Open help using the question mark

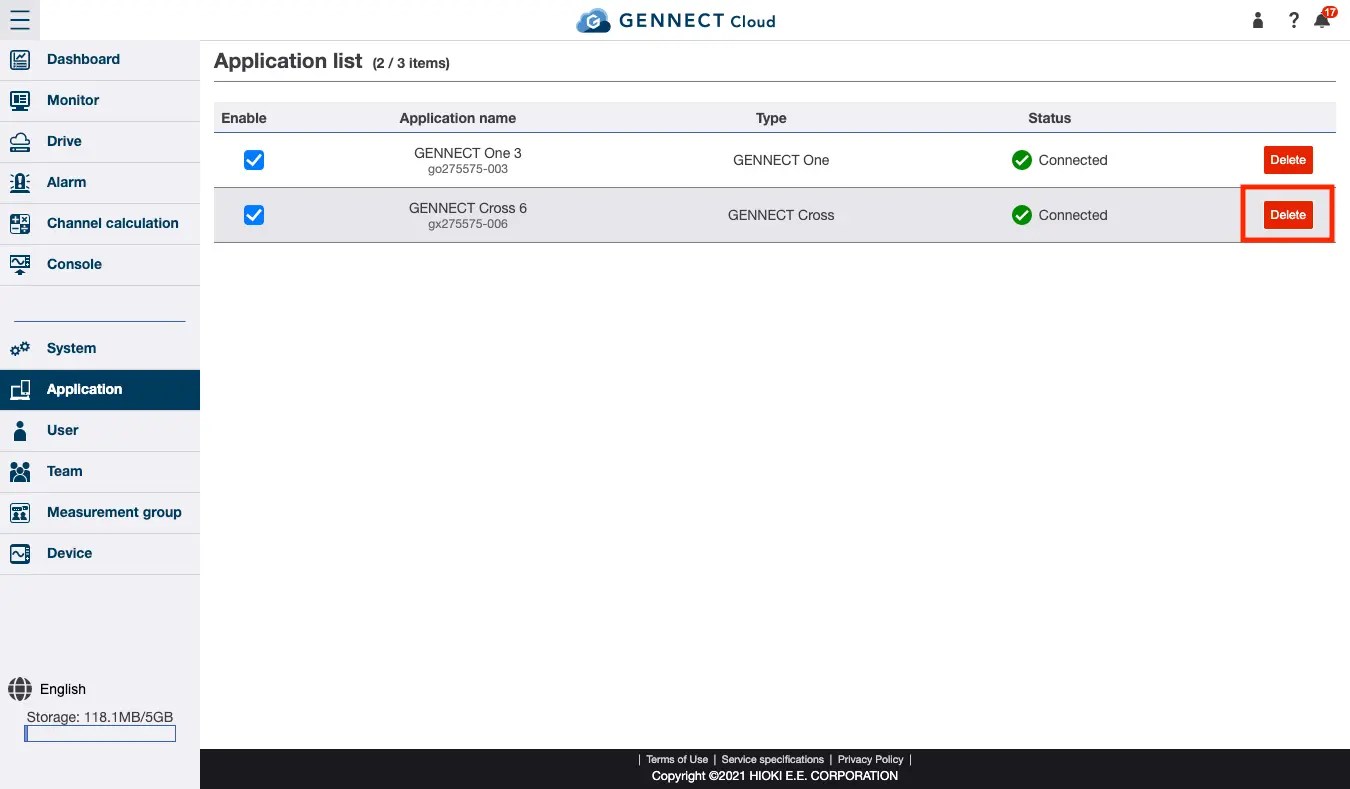[x=1293, y=20]
